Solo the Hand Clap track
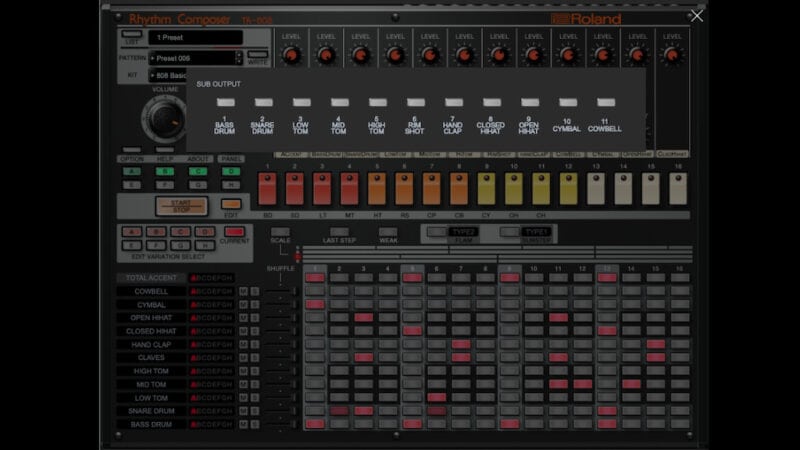 (255, 344)
